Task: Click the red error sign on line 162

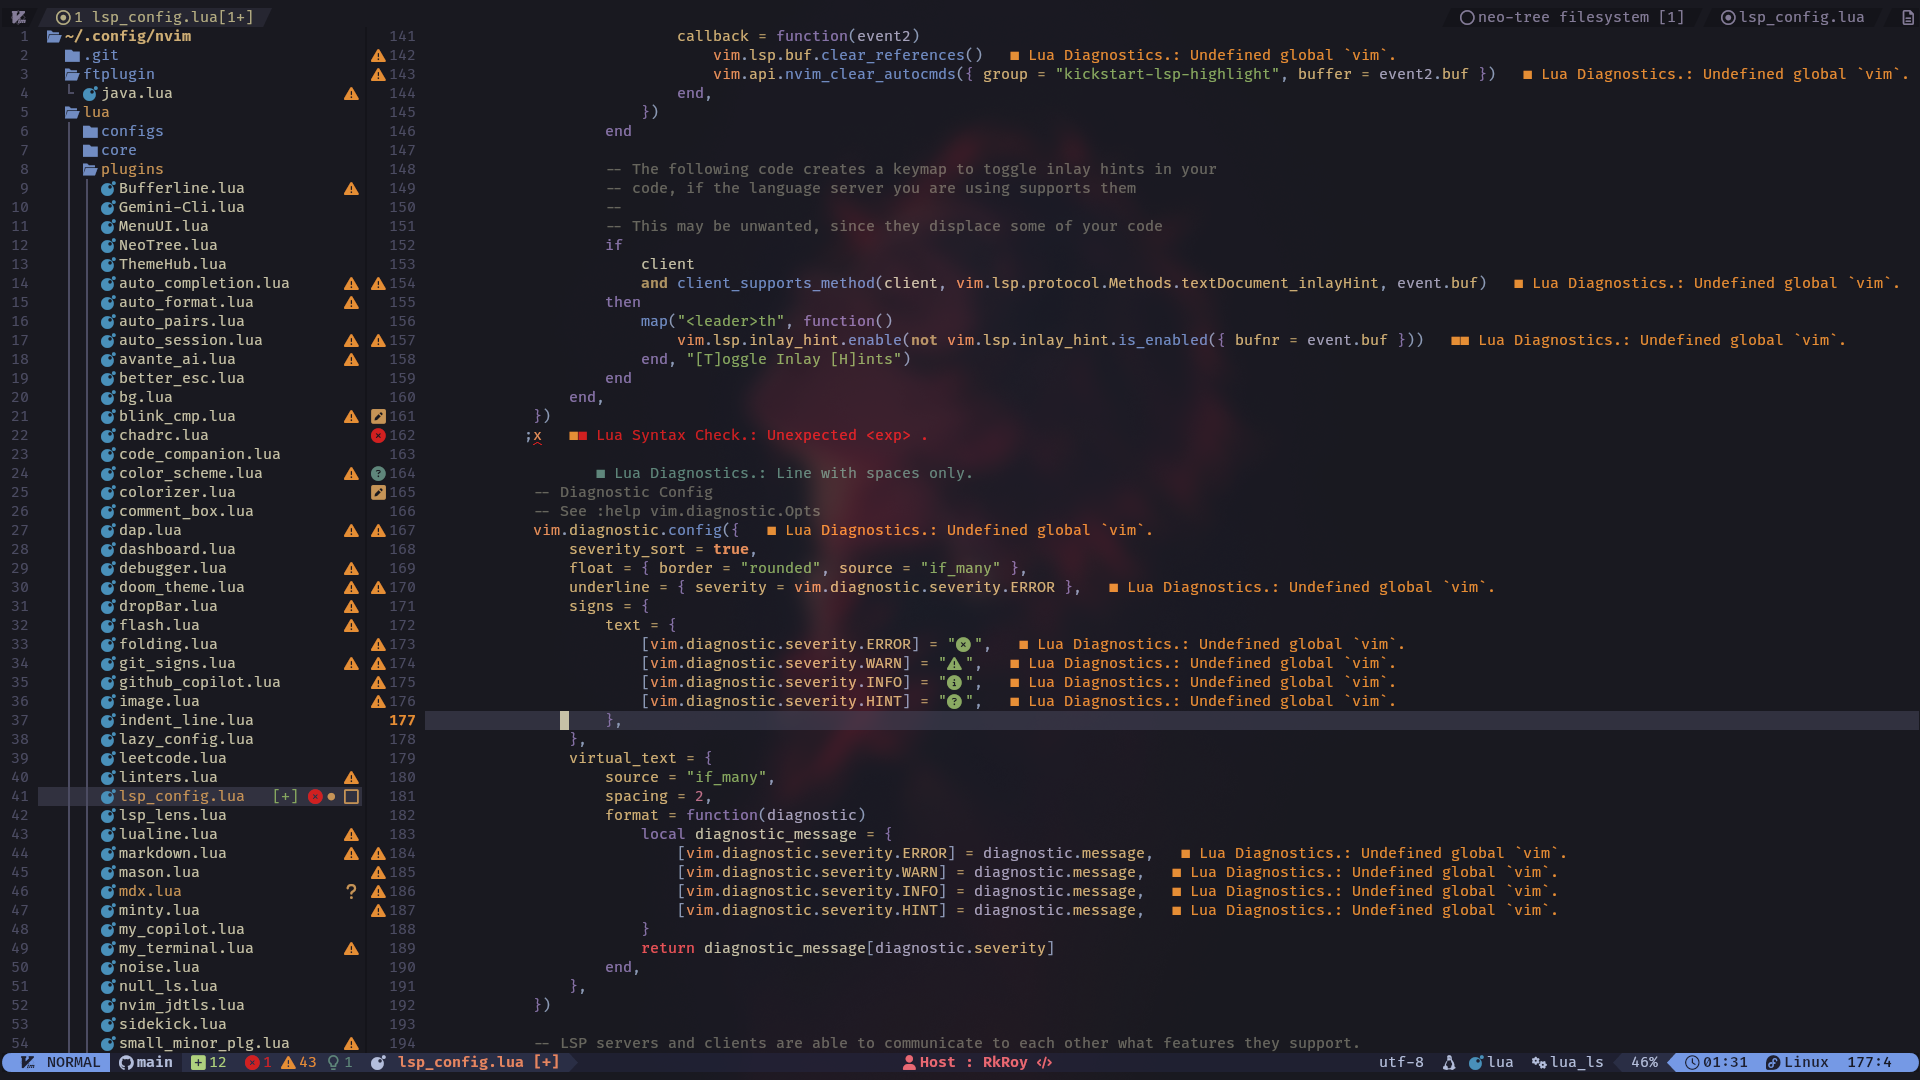Action: [x=378, y=435]
